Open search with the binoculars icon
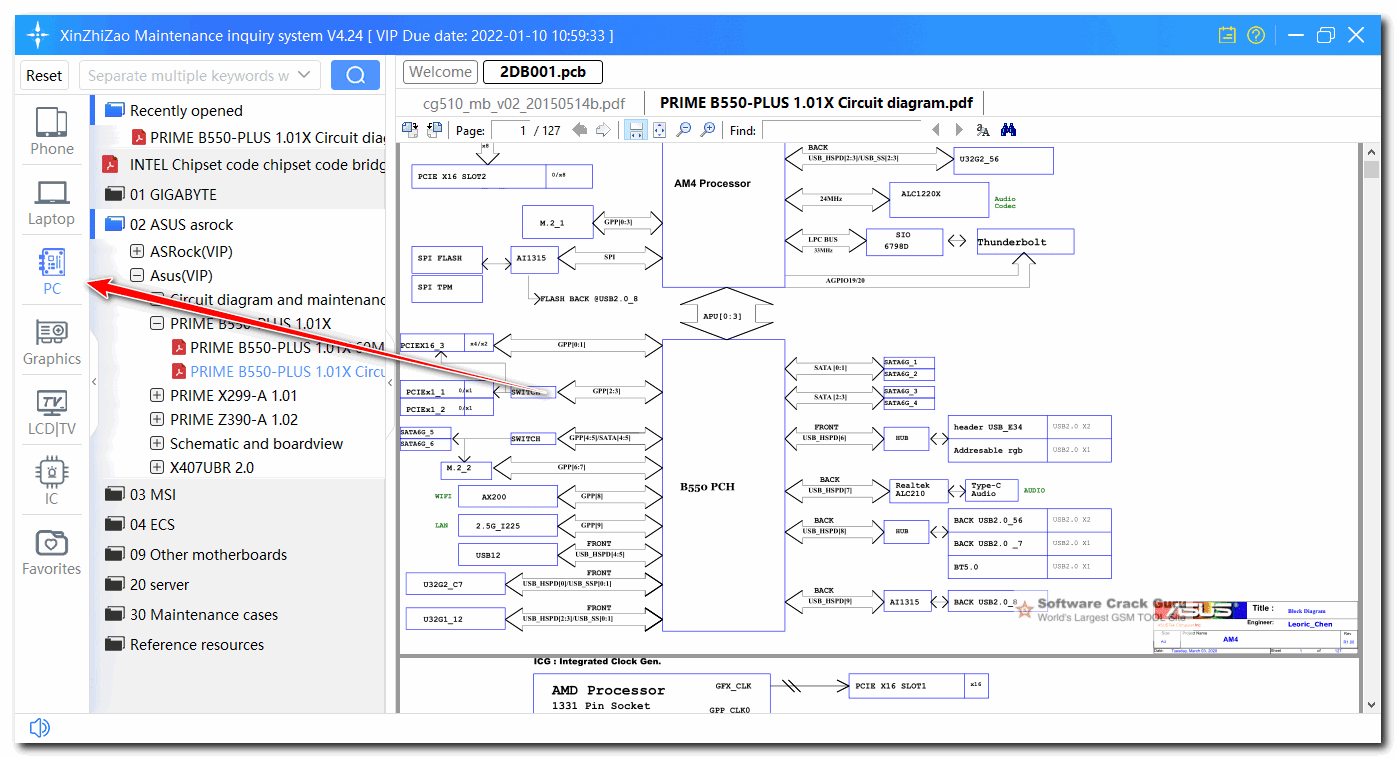1396x758 pixels. coord(1008,129)
